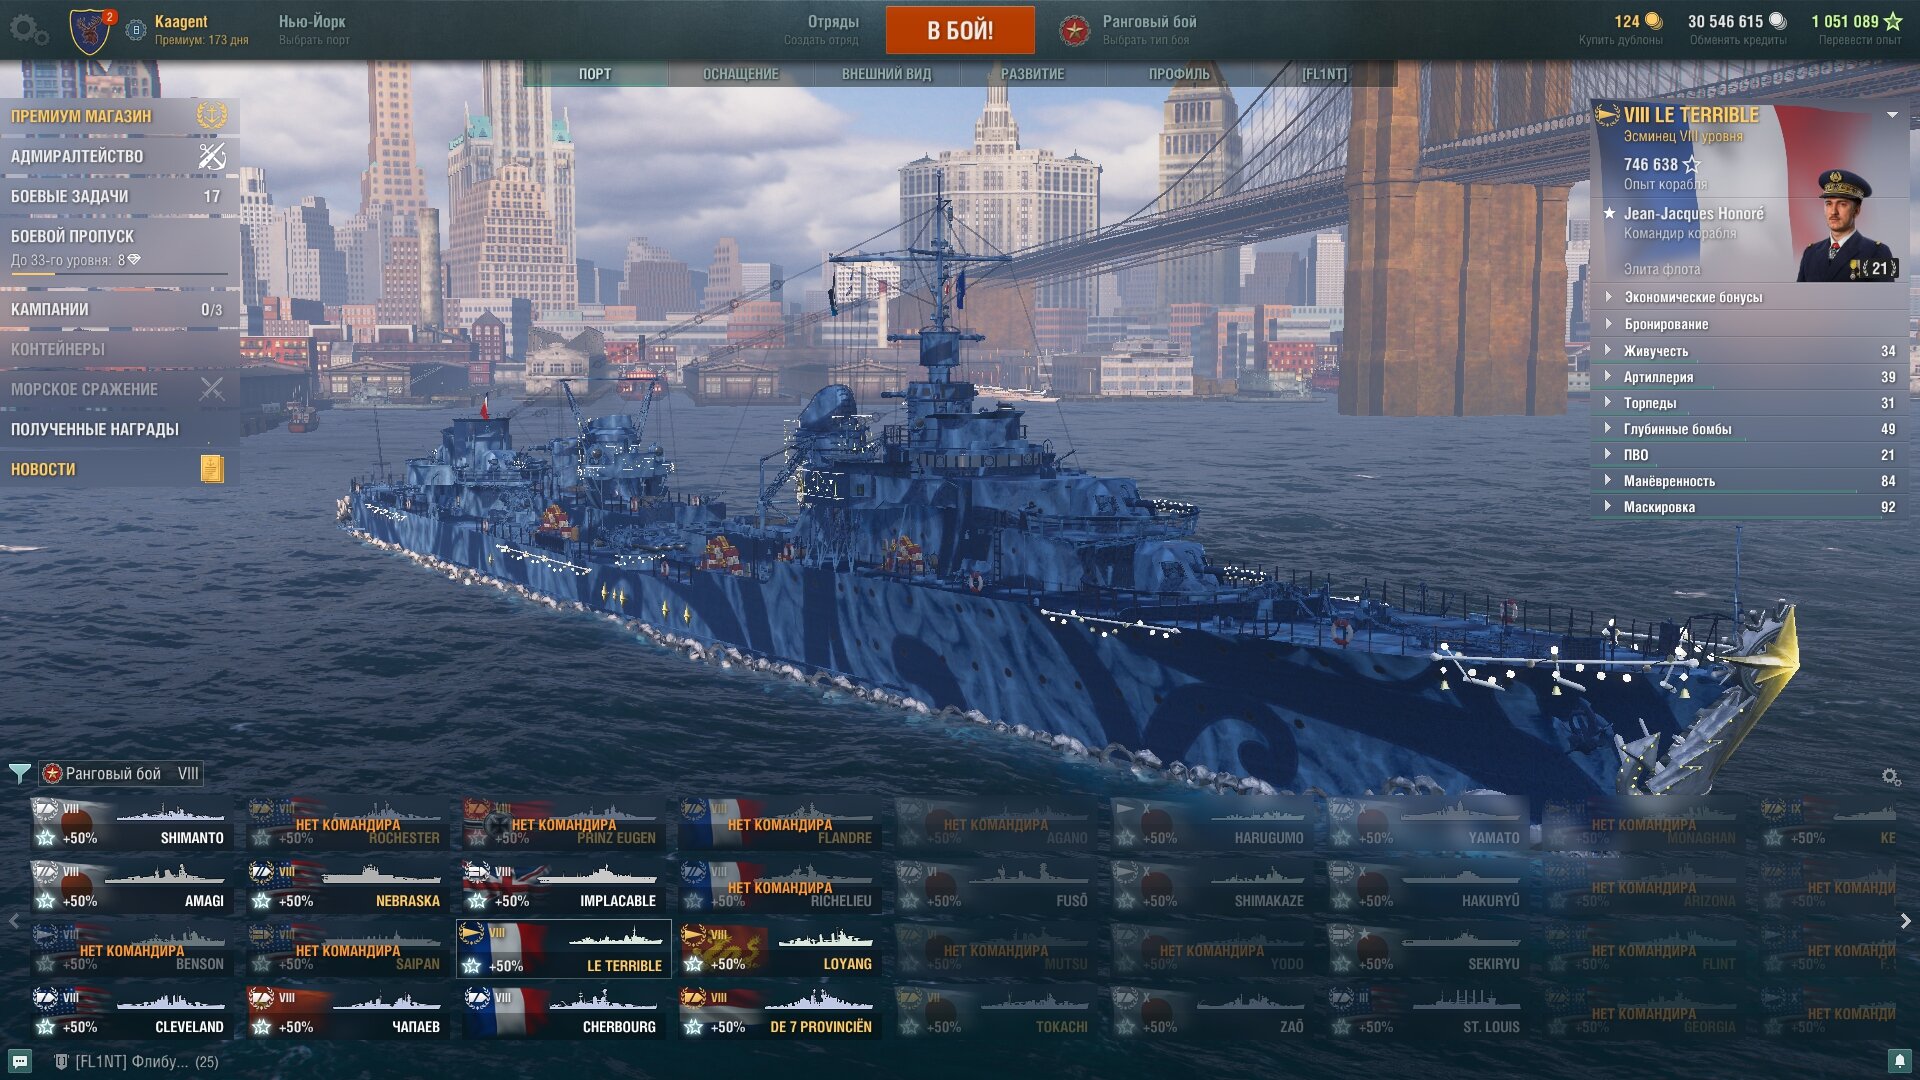Click the gold doubloons coin icon

[x=1654, y=21]
